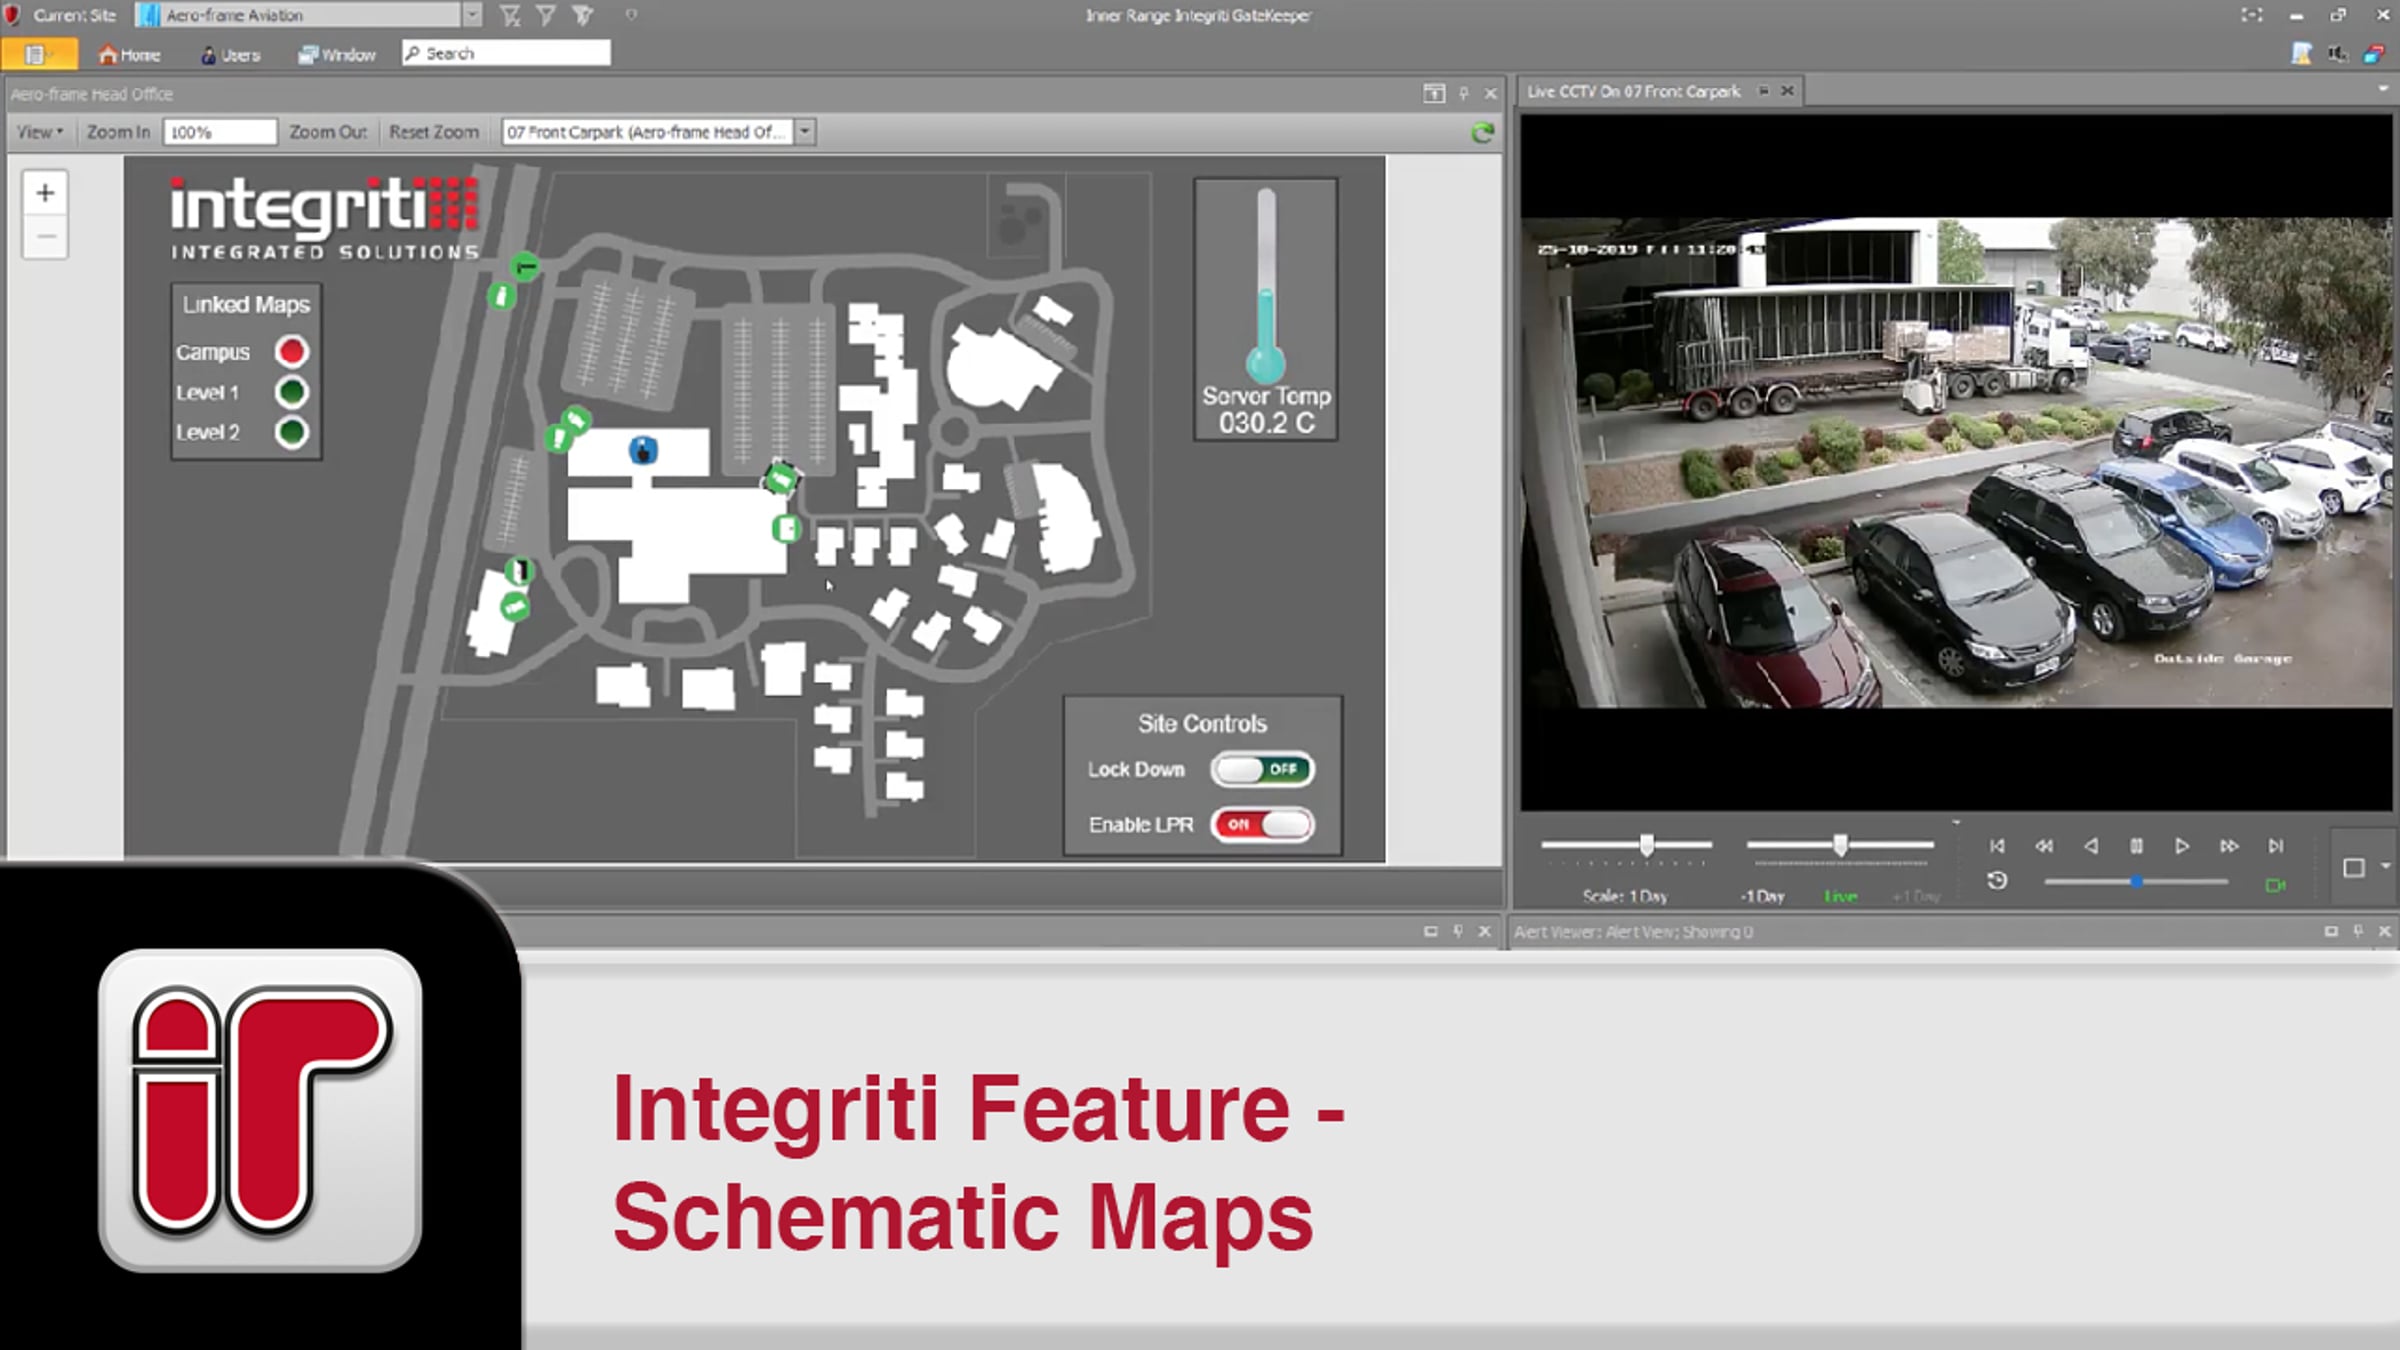
Task: Rewind the CCTV footage fast
Action: (x=2044, y=846)
